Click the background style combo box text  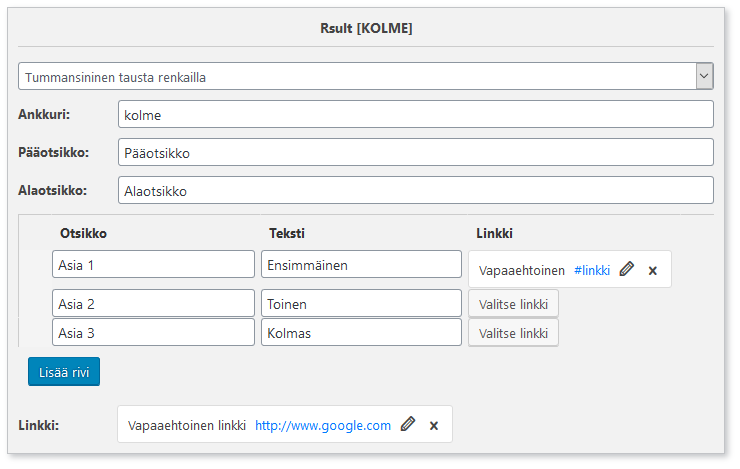(x=115, y=77)
